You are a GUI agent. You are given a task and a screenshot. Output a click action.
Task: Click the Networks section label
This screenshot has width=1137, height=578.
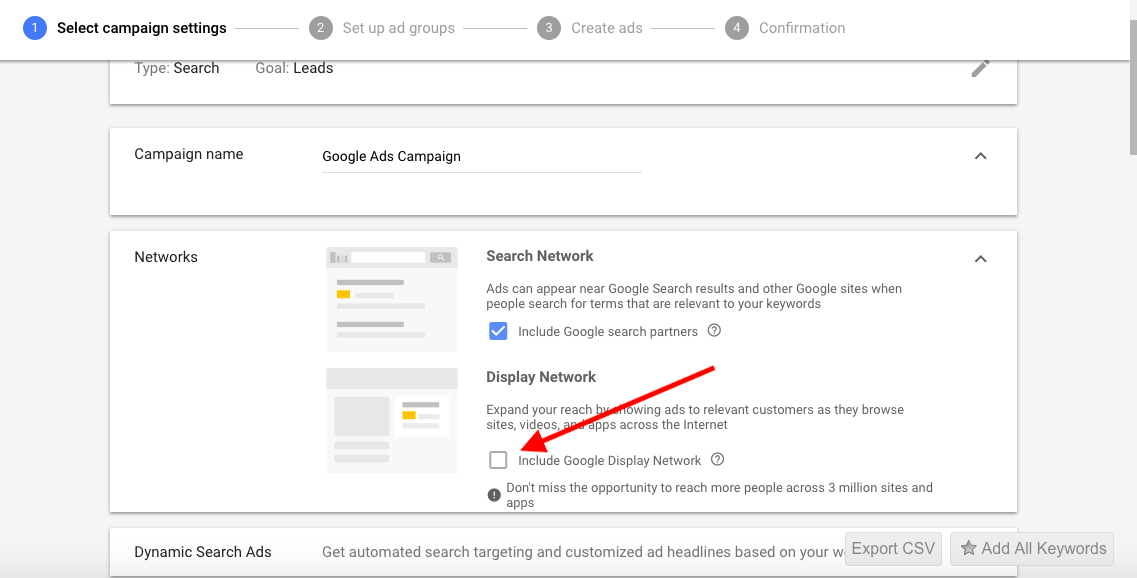166,257
